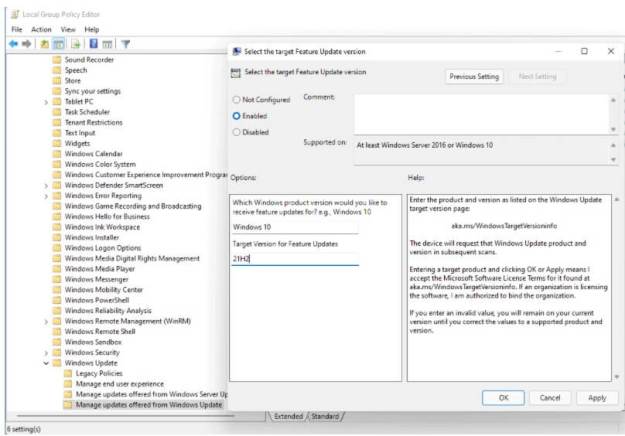The width and height of the screenshot is (625, 436).
Task: Switch to the Extended tab
Action: tap(288, 416)
